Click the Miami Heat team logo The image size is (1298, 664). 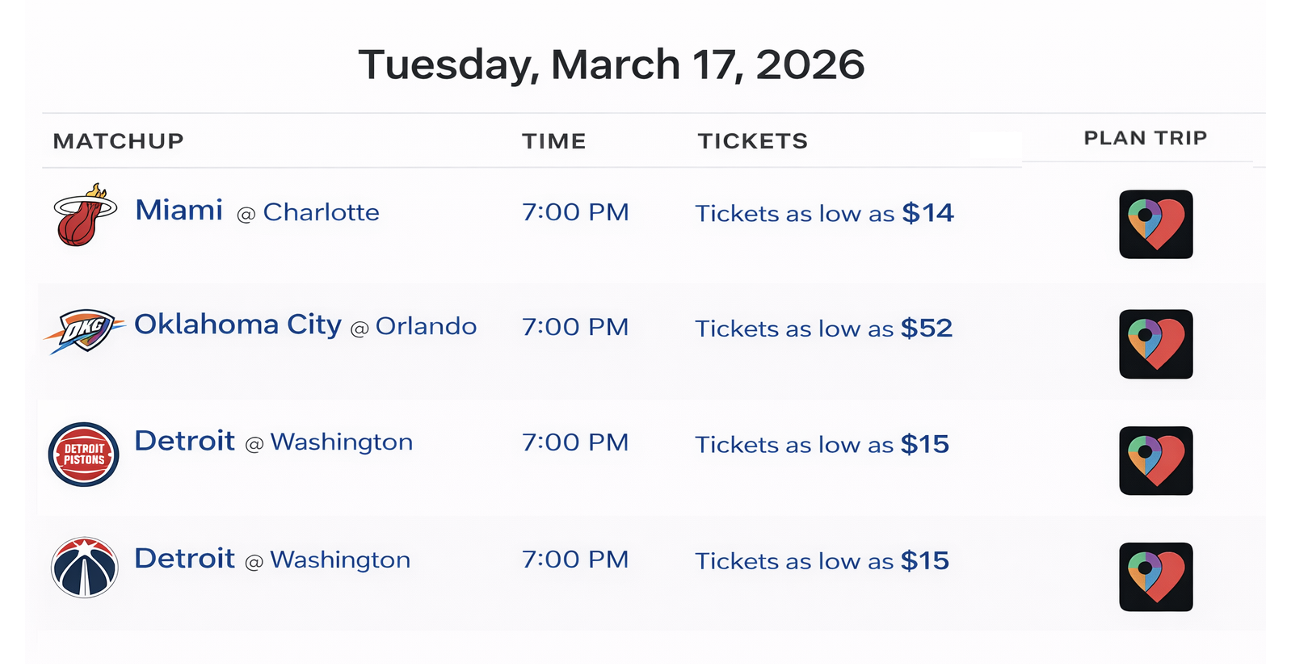pos(85,215)
